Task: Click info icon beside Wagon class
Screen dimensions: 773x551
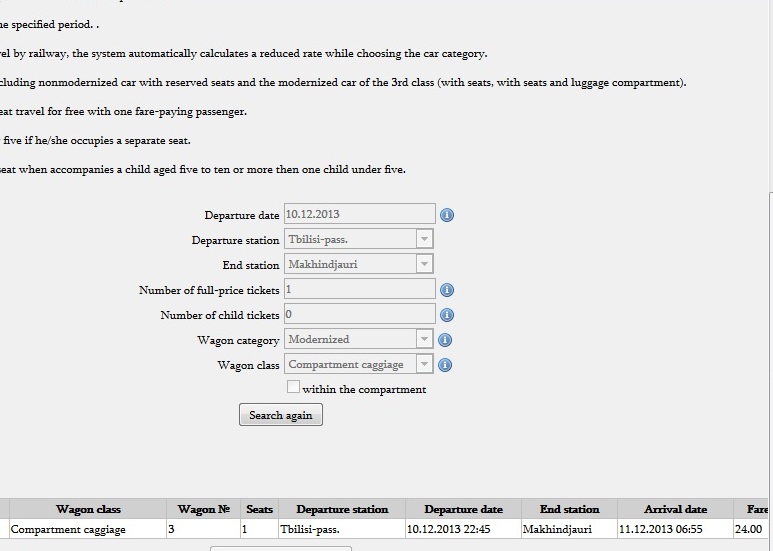Action: tap(445, 365)
